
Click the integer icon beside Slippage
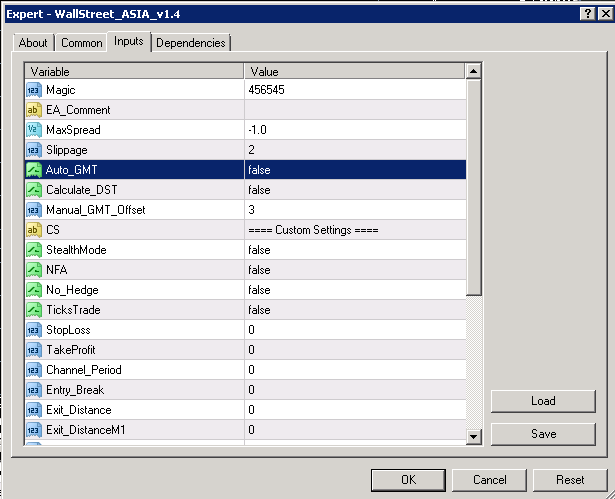[34, 150]
